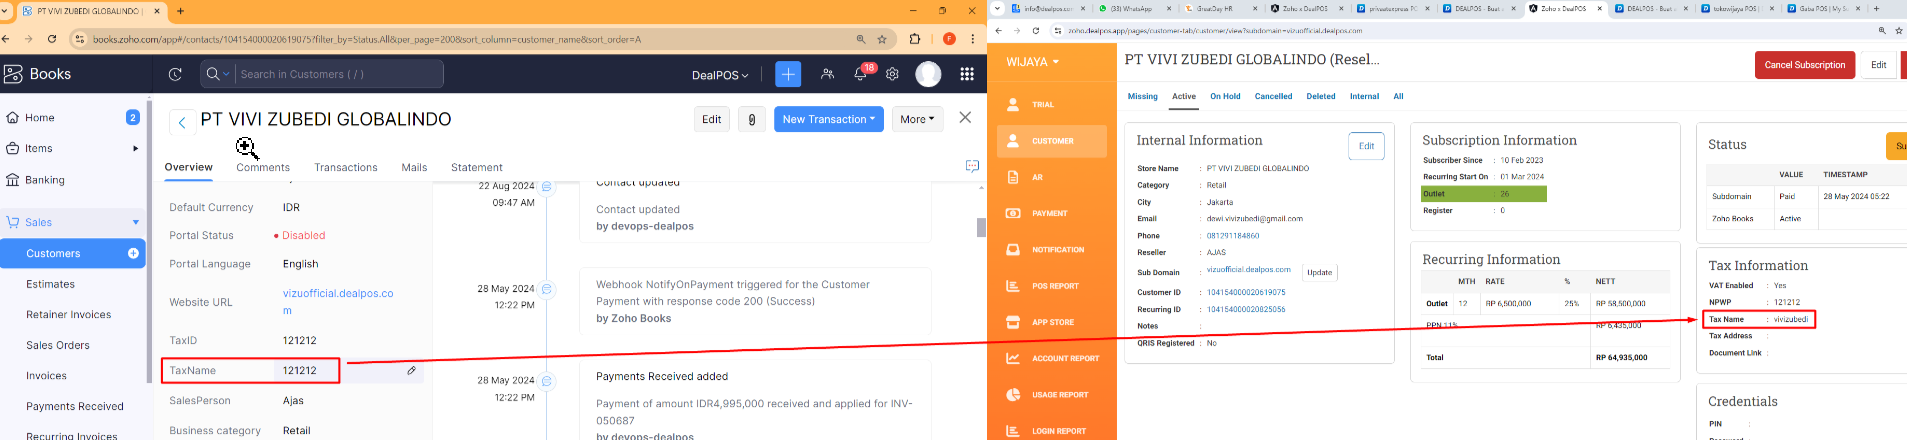Open PAYMENT in DealPOS sidebar
Screen dimensions: 1907x440
coord(1049,213)
